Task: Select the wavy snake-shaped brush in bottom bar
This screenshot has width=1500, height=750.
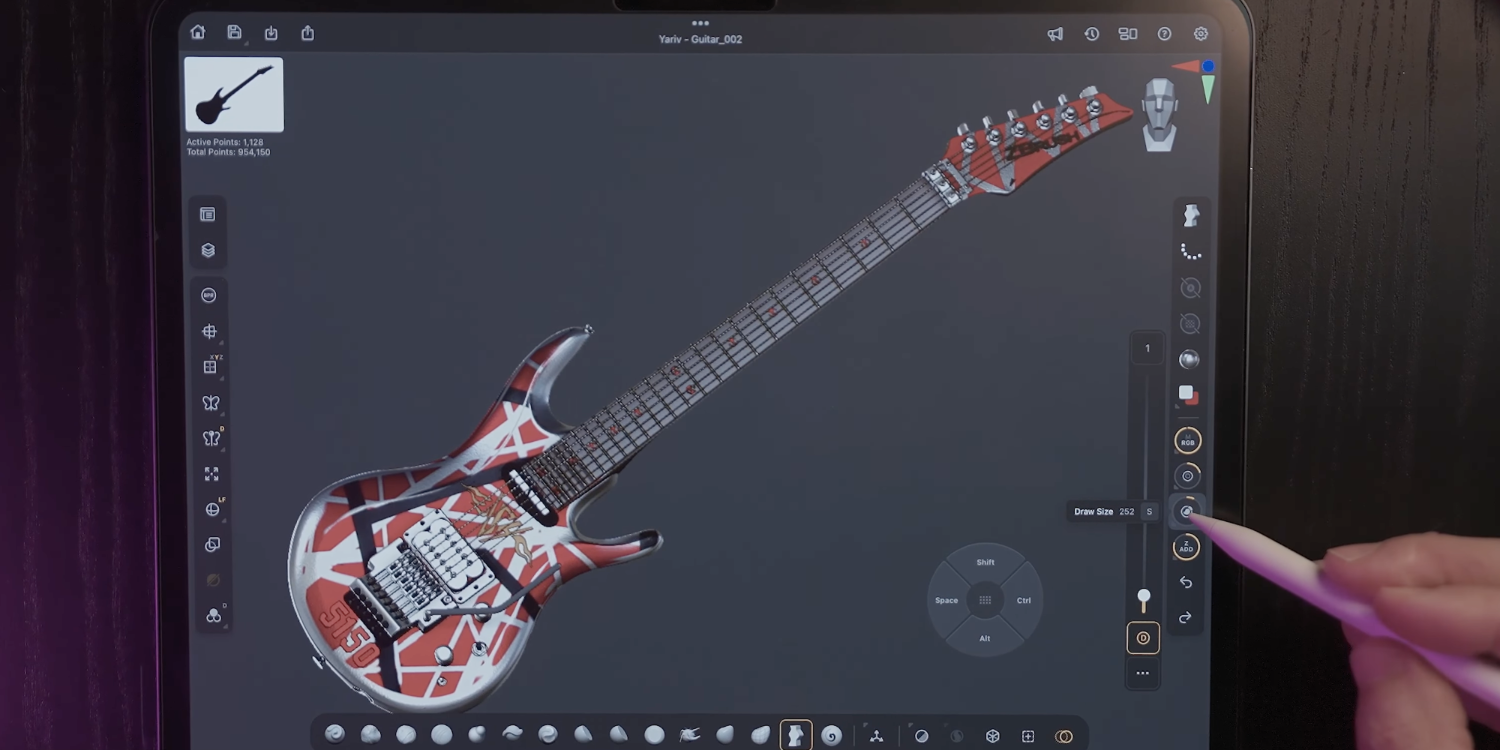Action: click(512, 735)
